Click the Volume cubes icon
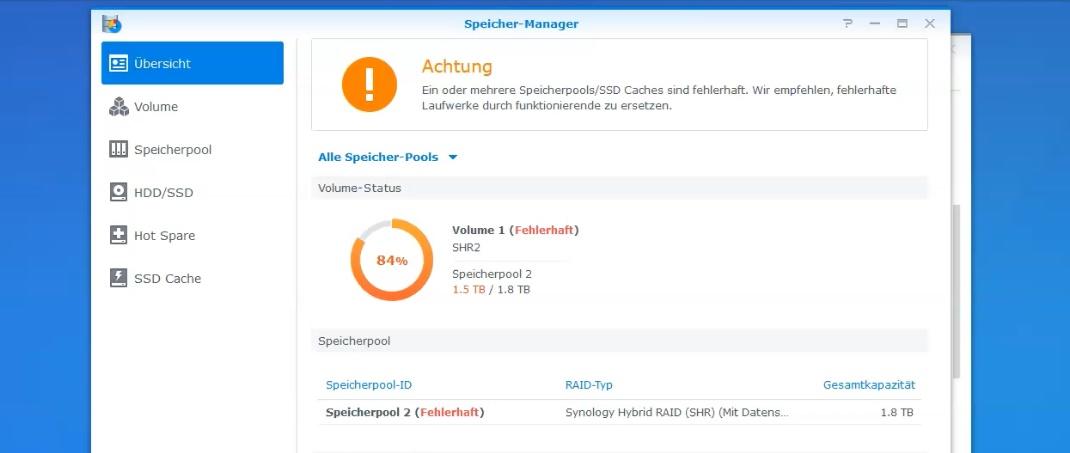Viewport: 1070px width, 453px height. tap(119, 106)
